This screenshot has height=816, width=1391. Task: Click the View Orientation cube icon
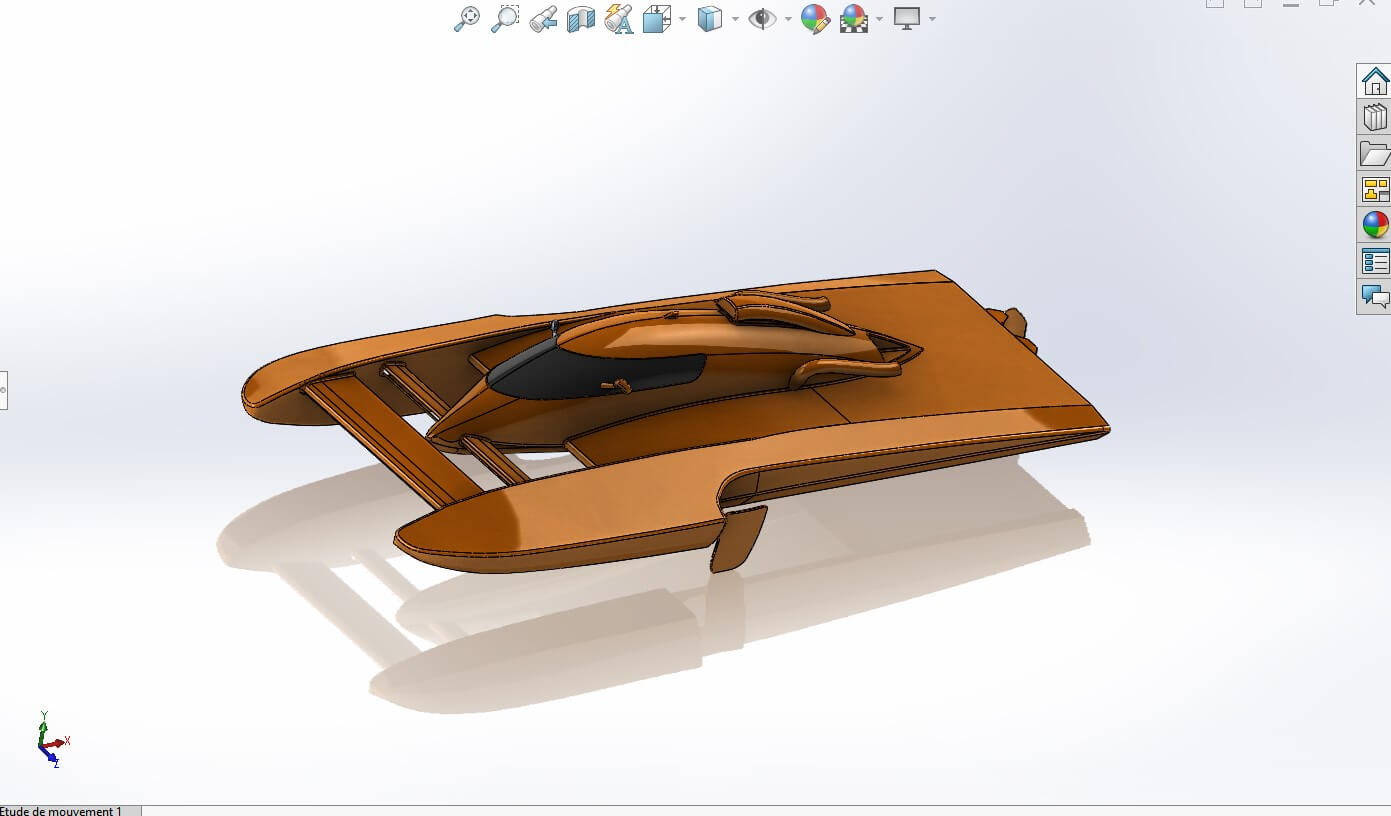[x=657, y=19]
